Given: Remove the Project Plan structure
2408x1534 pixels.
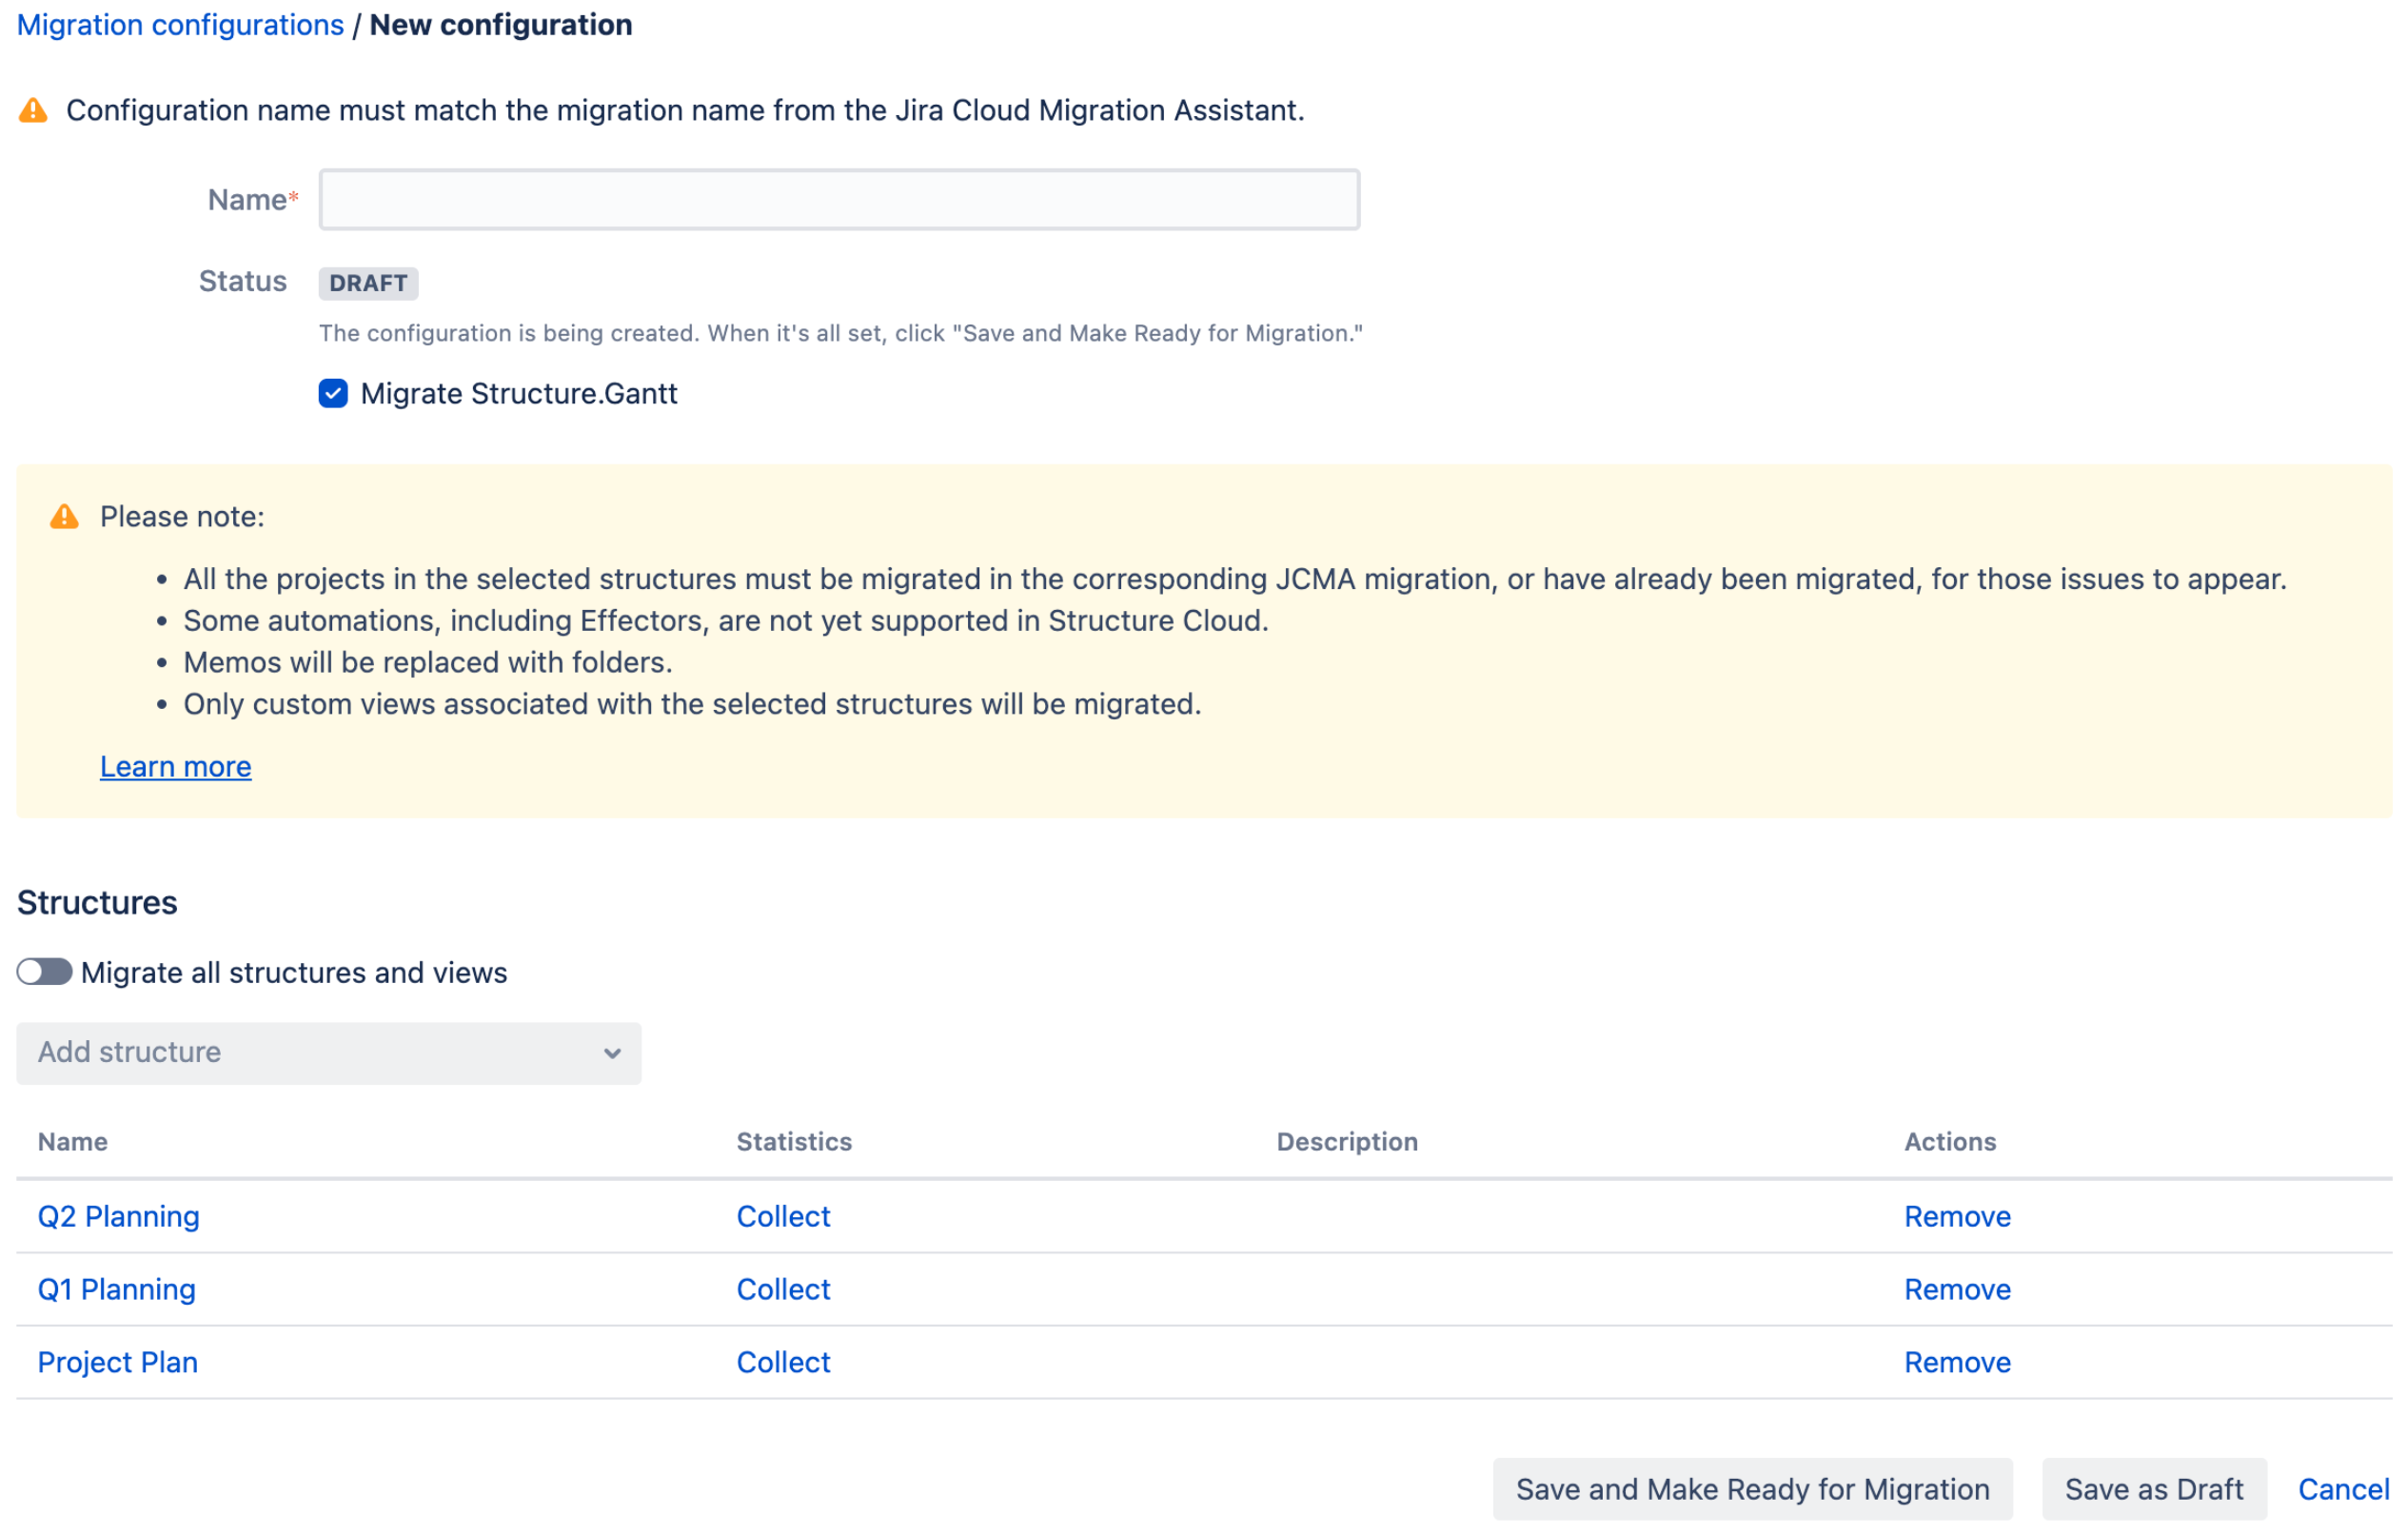Looking at the screenshot, I should (1957, 1362).
